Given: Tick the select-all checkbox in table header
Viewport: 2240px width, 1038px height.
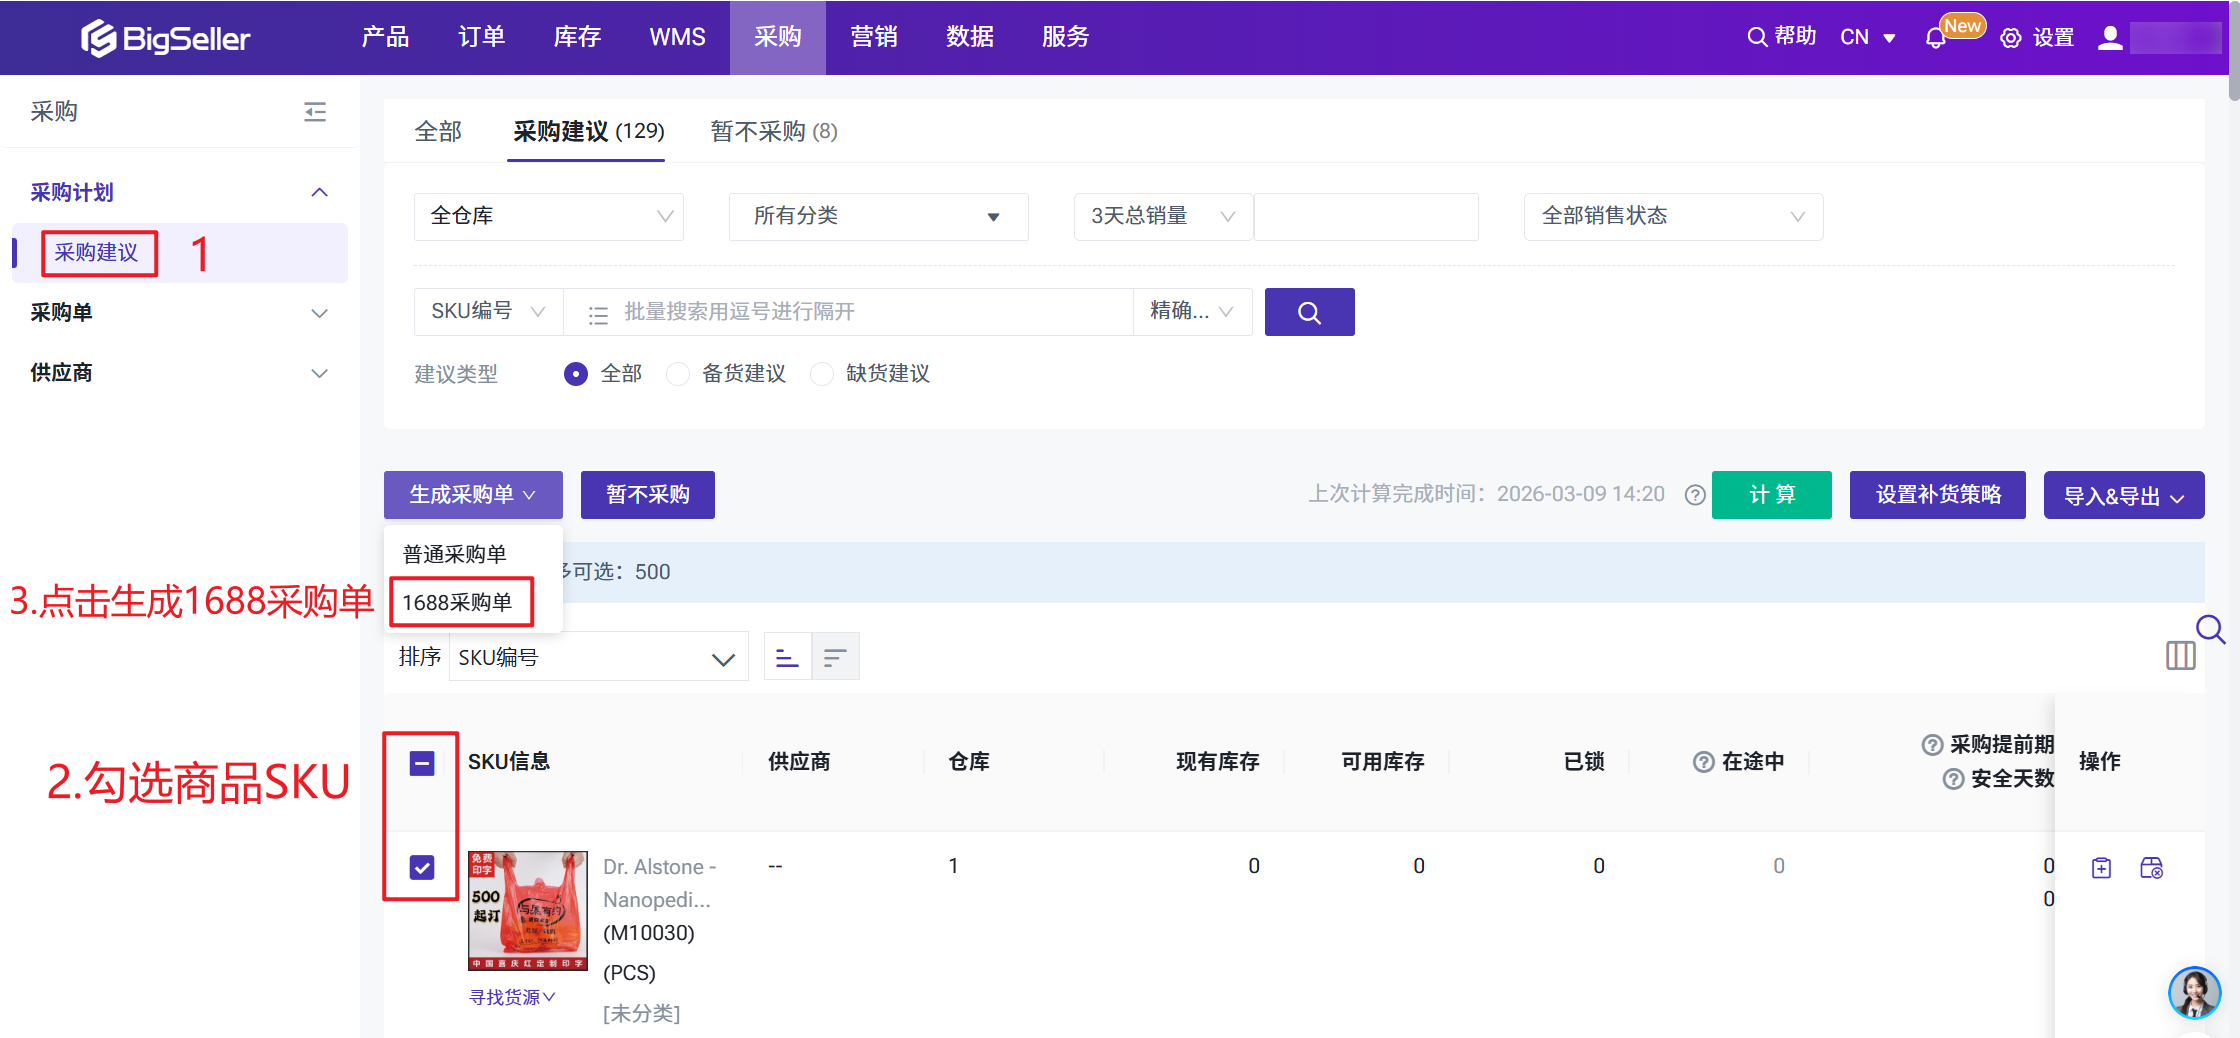Looking at the screenshot, I should [422, 763].
